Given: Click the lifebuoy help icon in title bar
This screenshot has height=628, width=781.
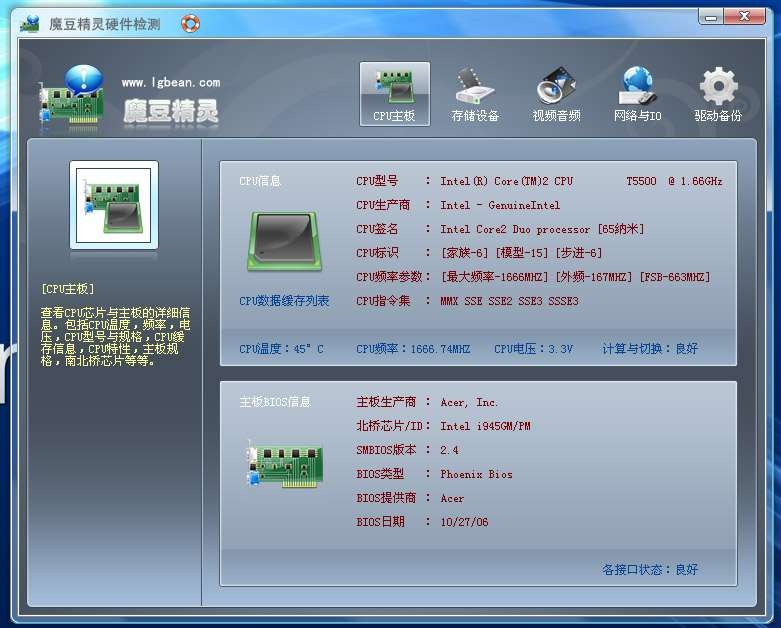Looking at the screenshot, I should [x=190, y=23].
